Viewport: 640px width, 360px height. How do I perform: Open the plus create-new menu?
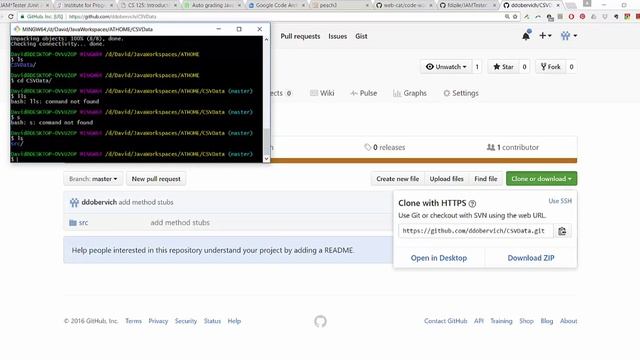[545, 36]
